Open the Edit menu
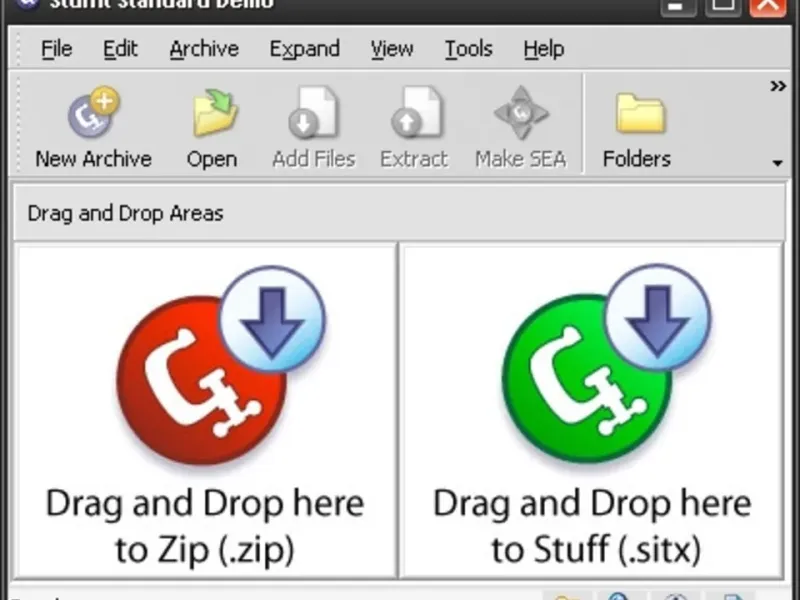 [120, 49]
